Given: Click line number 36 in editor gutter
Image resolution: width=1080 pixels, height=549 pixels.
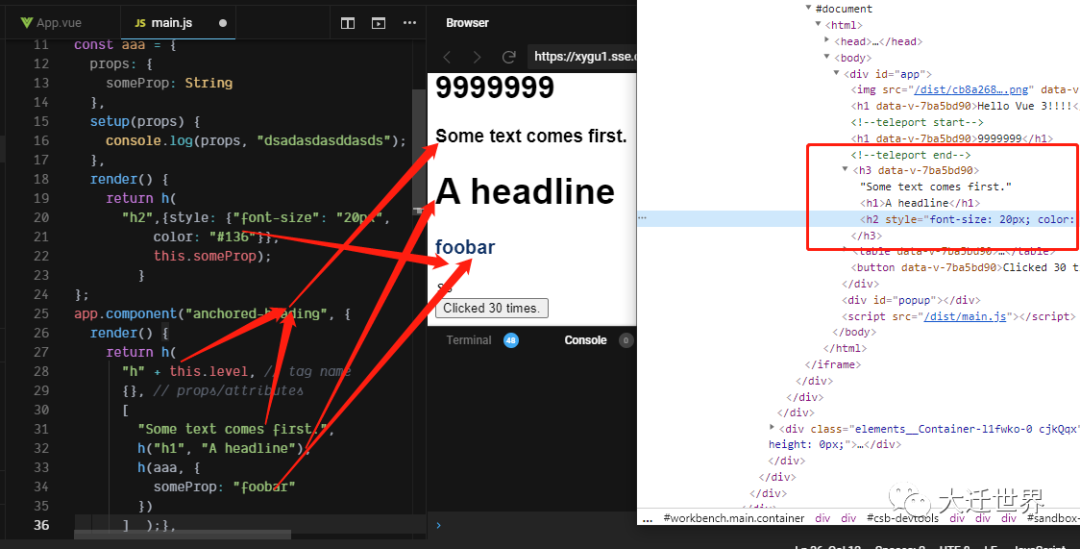Looking at the screenshot, I should pyautogui.click(x=41, y=525).
